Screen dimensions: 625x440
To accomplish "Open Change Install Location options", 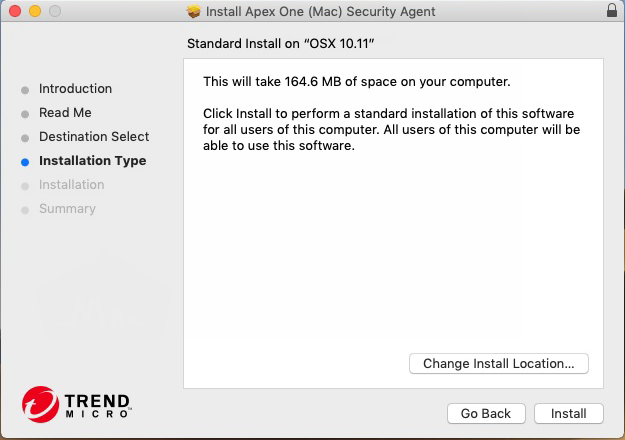I will pyautogui.click(x=498, y=363).
